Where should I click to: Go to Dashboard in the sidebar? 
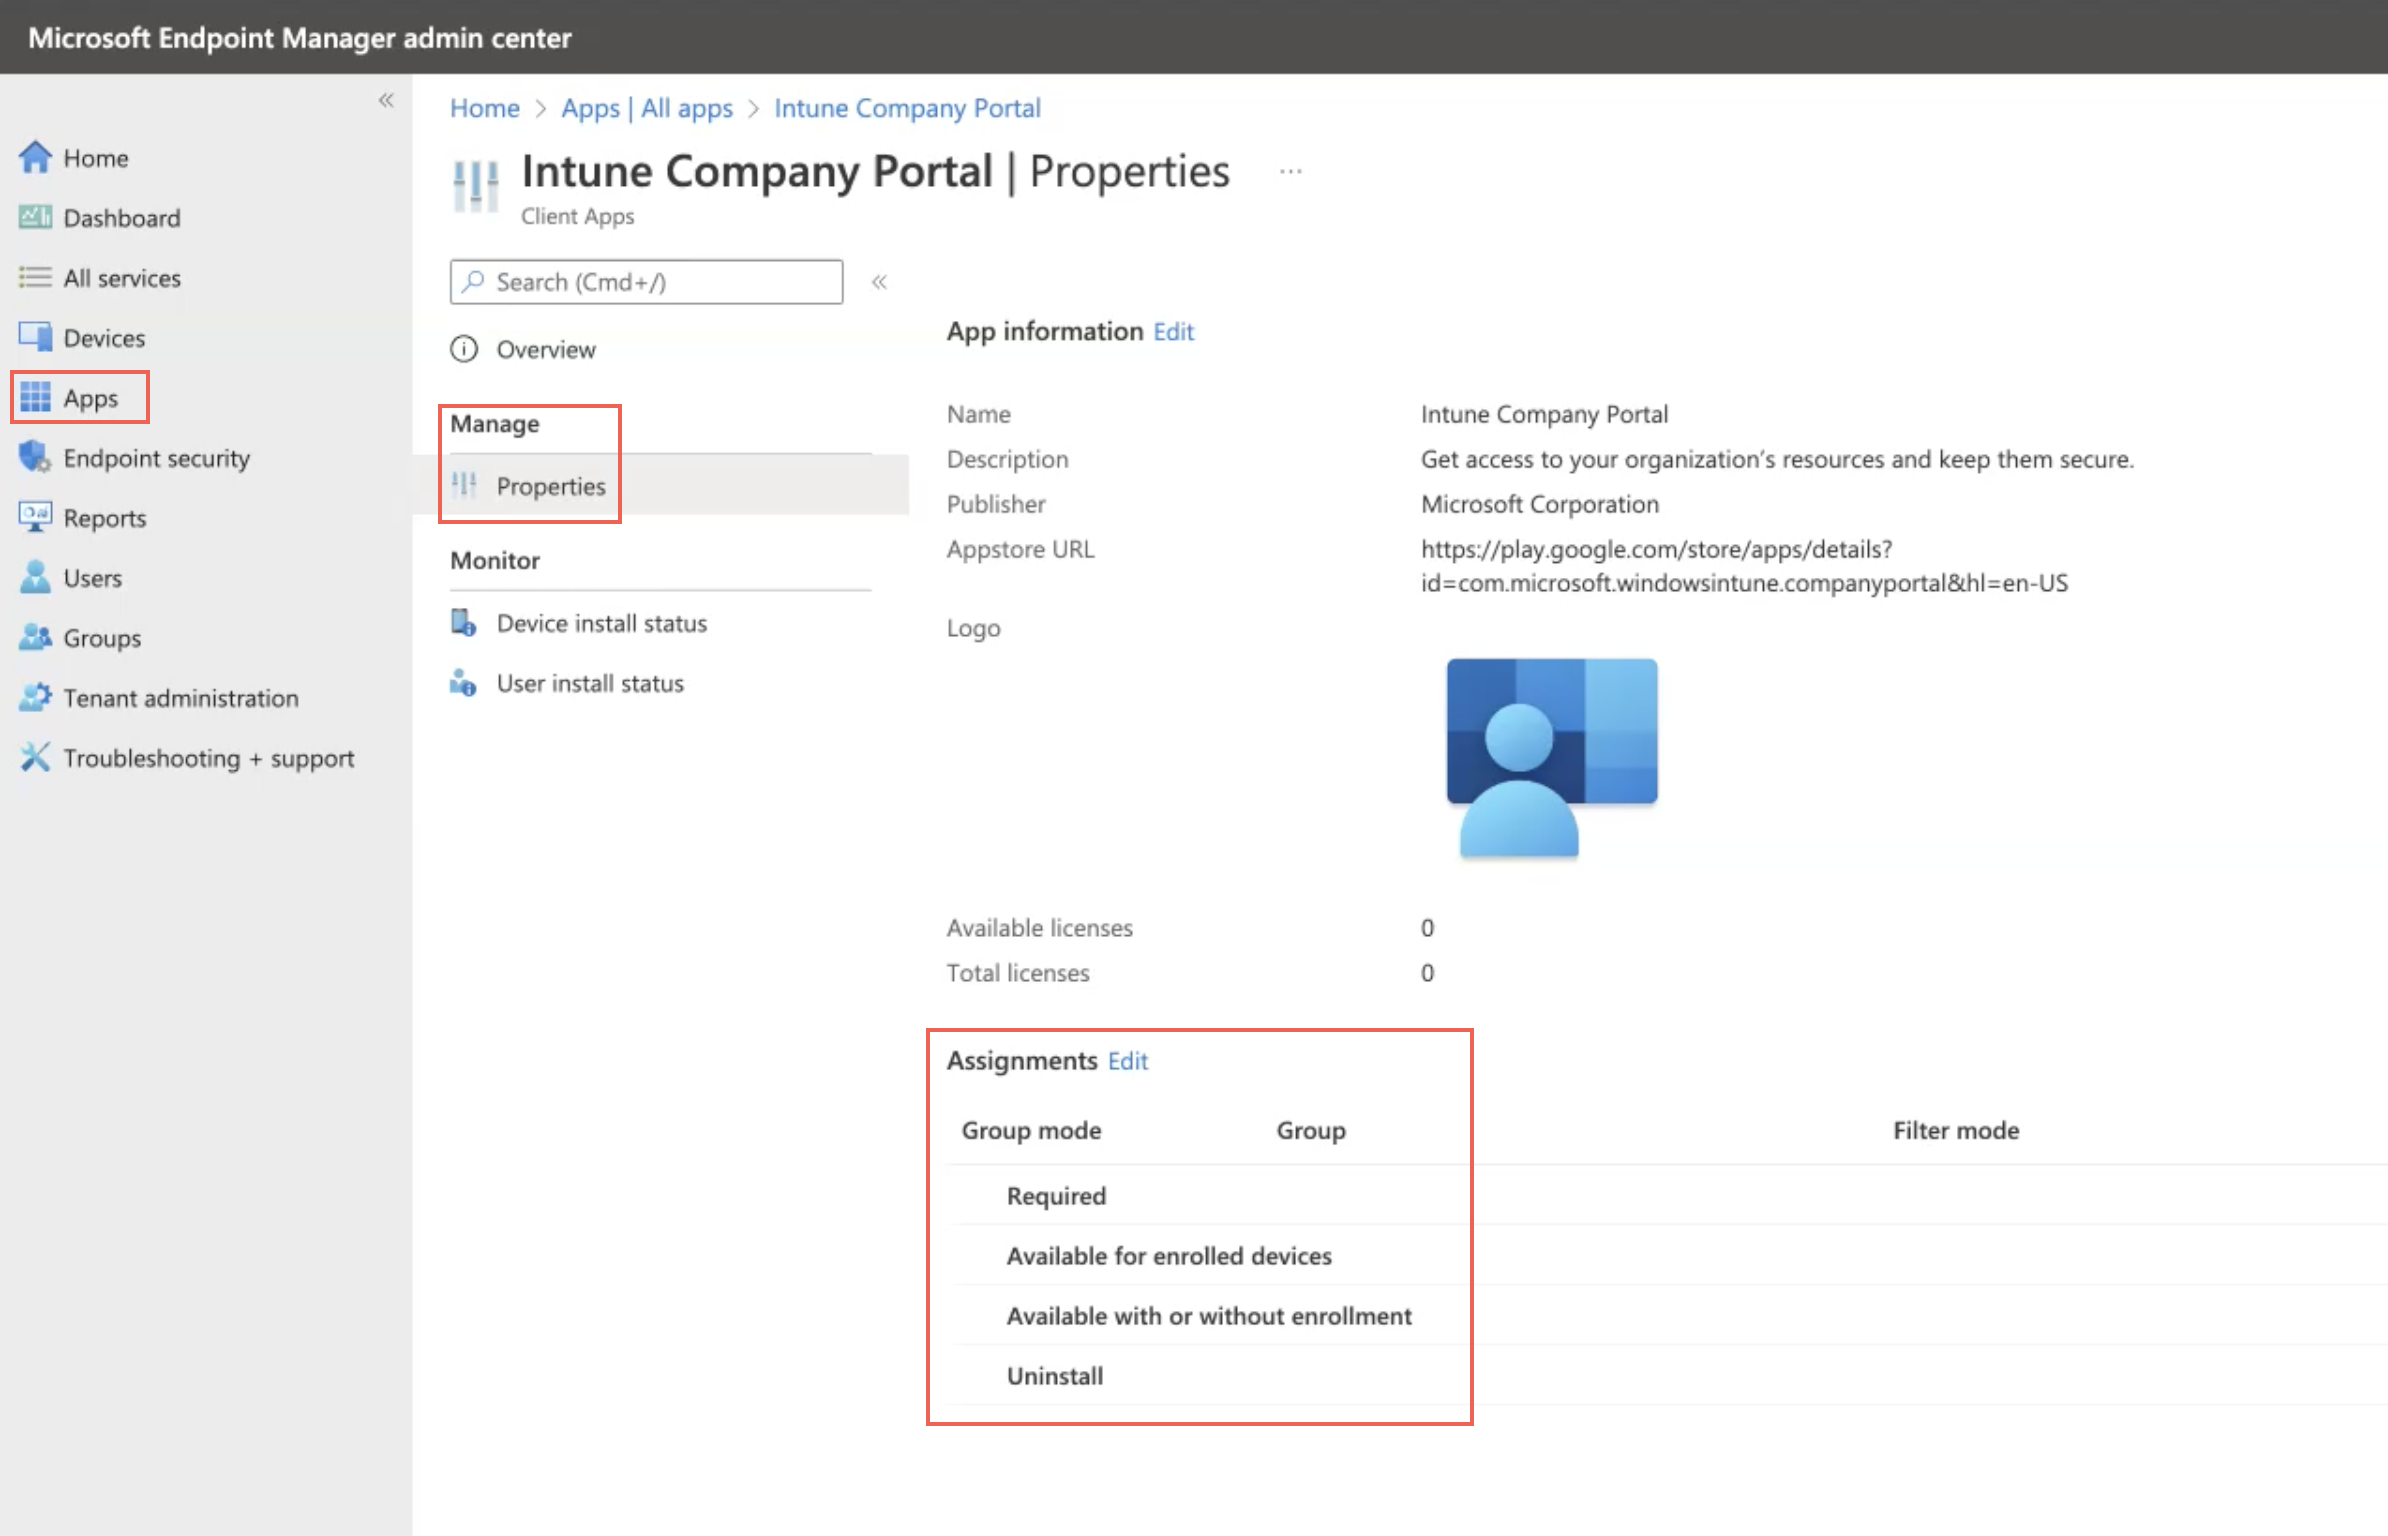122,218
